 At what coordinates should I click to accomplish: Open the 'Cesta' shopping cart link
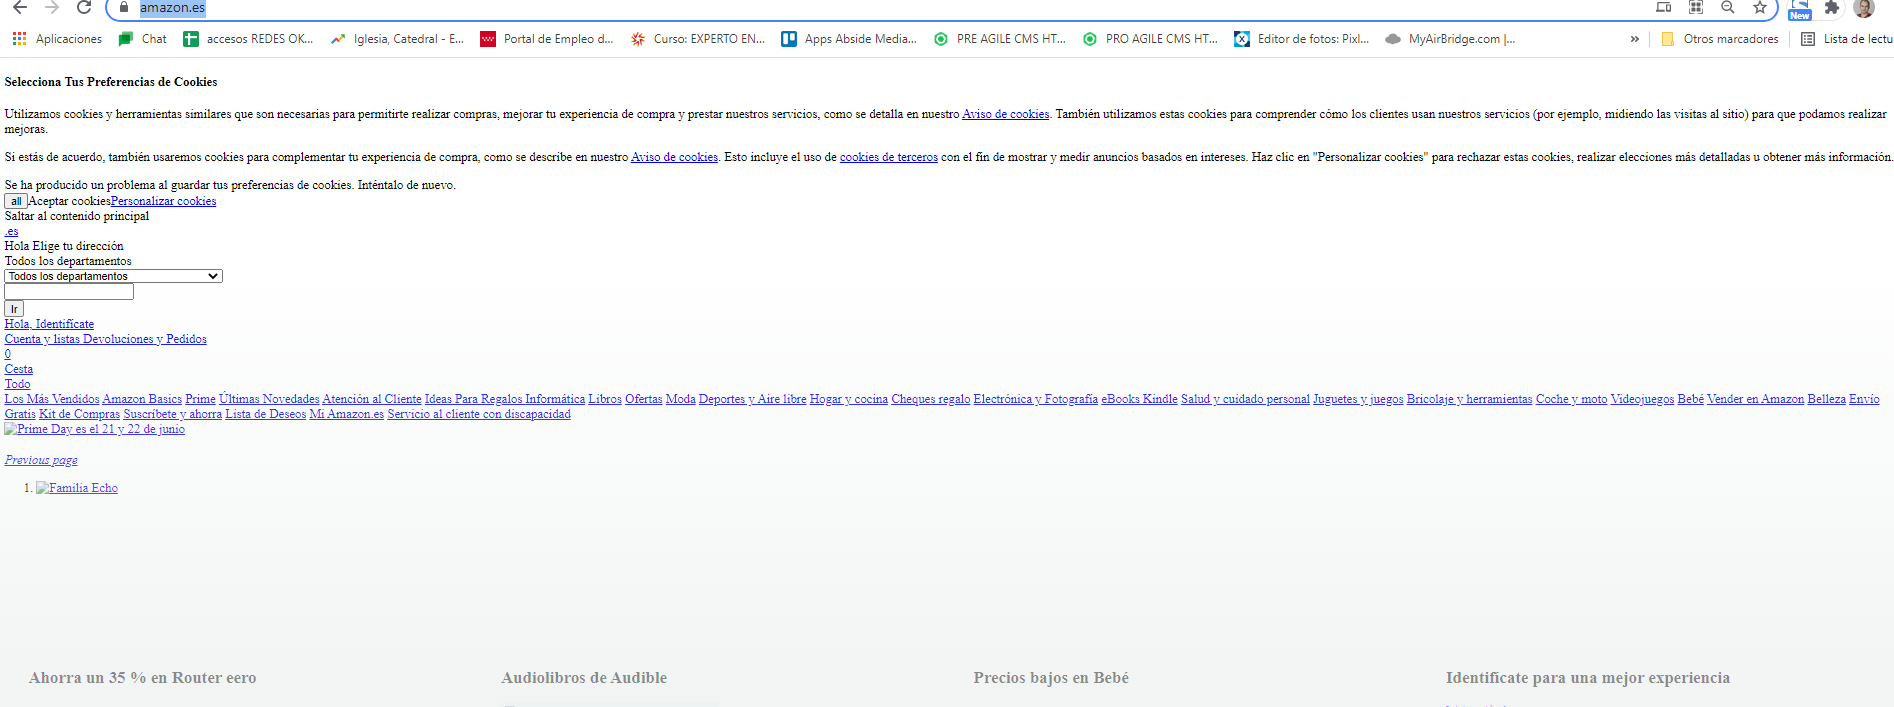(x=18, y=369)
